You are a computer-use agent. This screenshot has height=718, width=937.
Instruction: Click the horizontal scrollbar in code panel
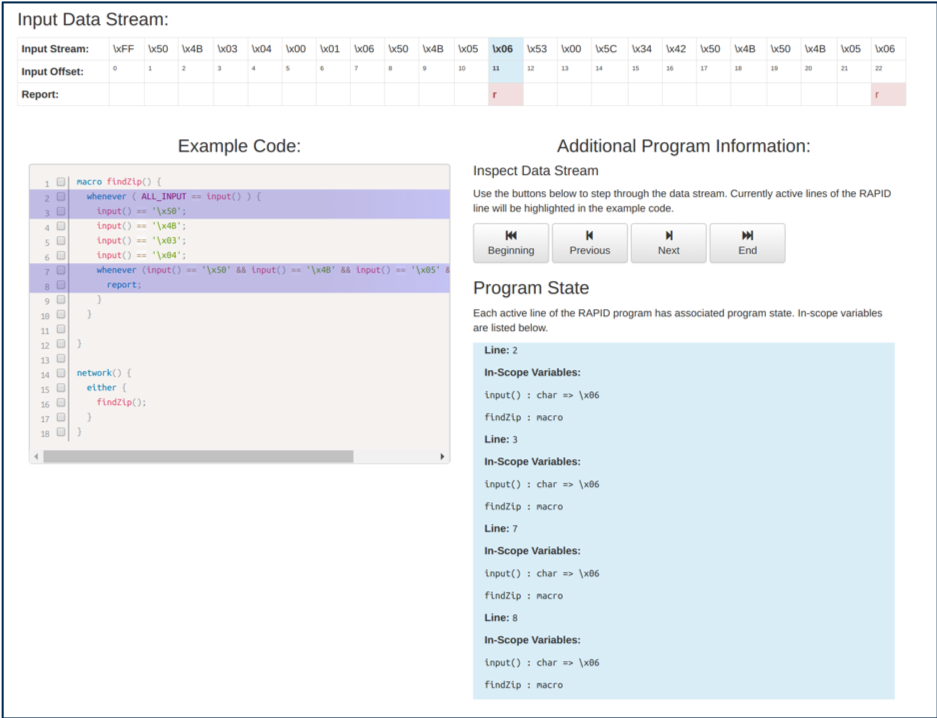click(198, 457)
